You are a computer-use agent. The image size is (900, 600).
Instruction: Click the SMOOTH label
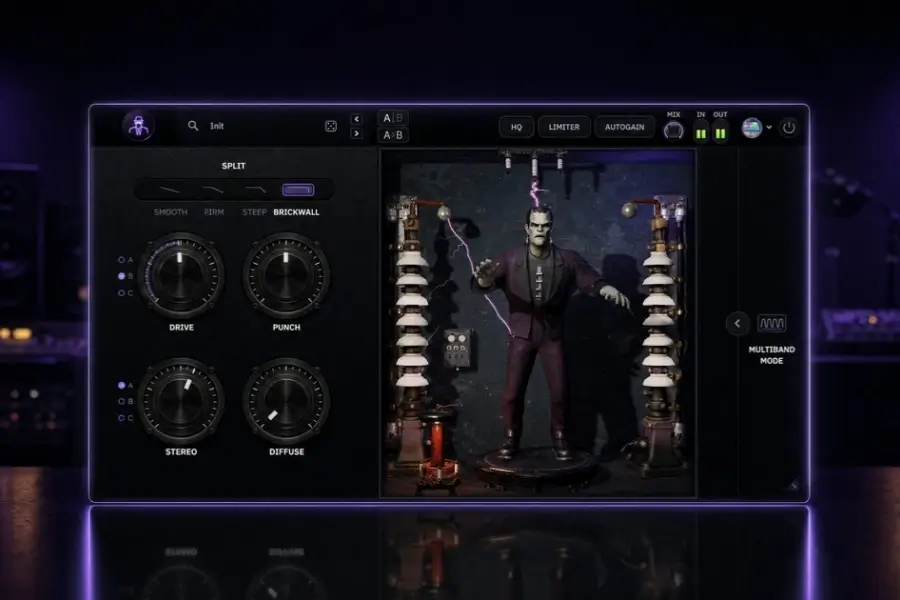point(170,212)
